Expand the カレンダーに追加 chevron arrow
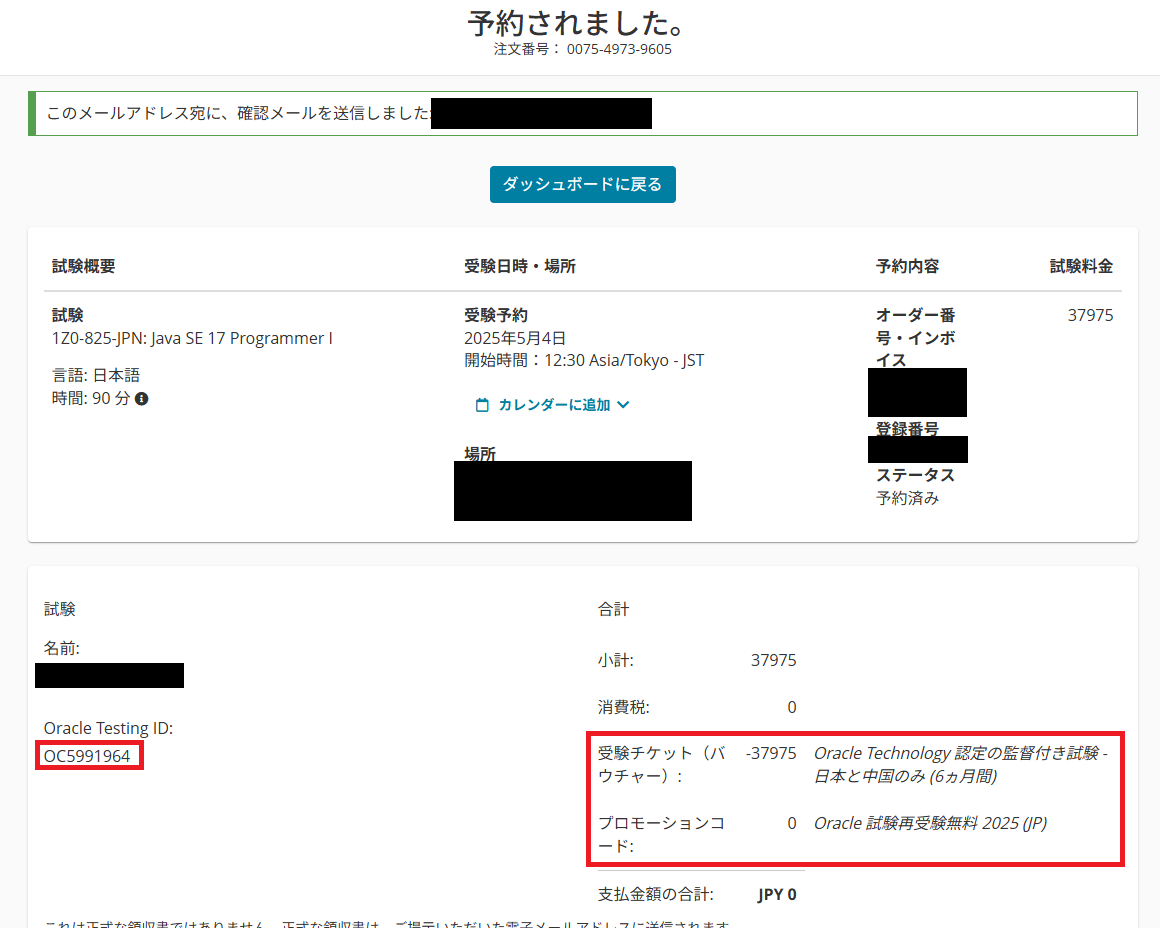Screen dimensions: 1160x928 (623, 405)
